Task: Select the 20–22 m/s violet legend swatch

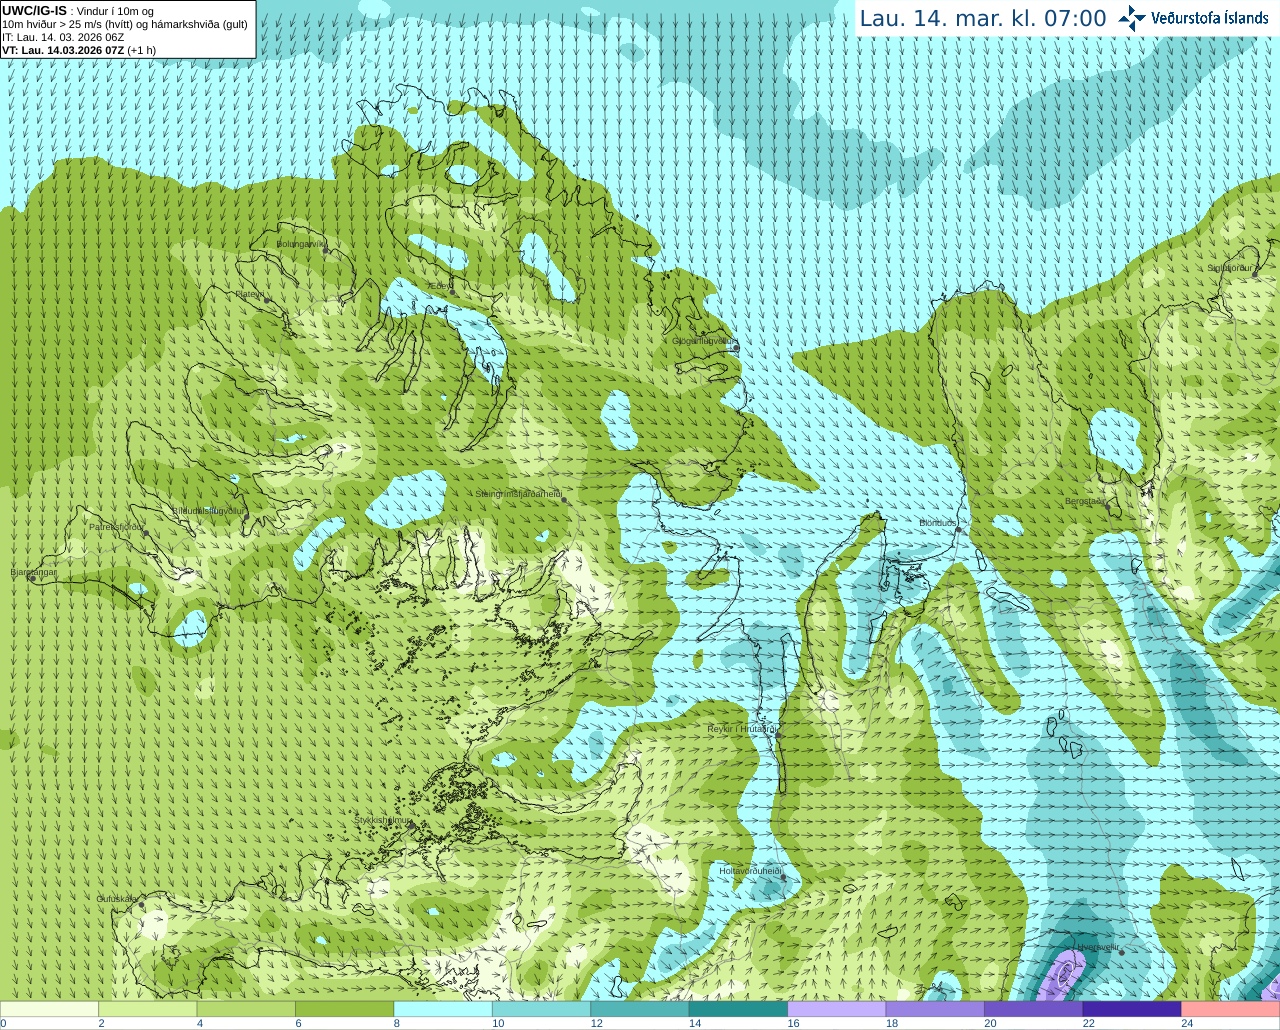Action: (1034, 1009)
